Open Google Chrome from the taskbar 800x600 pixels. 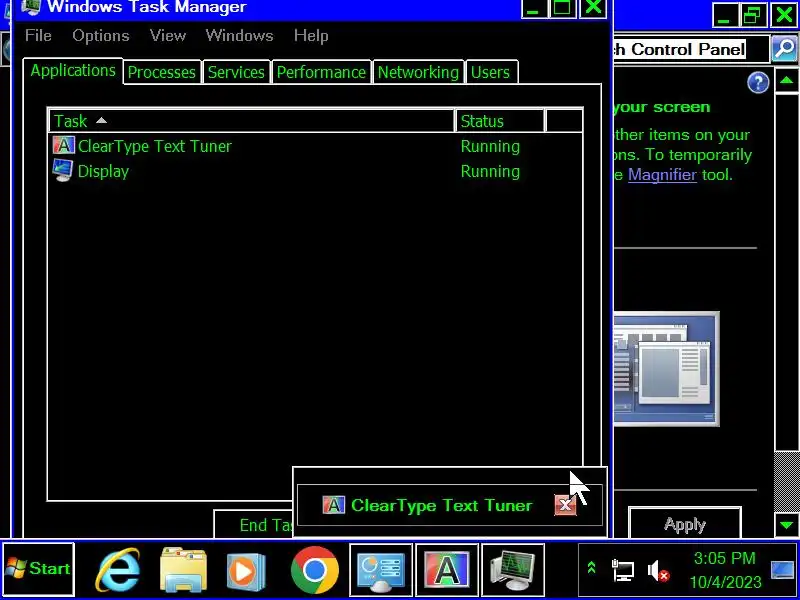pos(315,570)
